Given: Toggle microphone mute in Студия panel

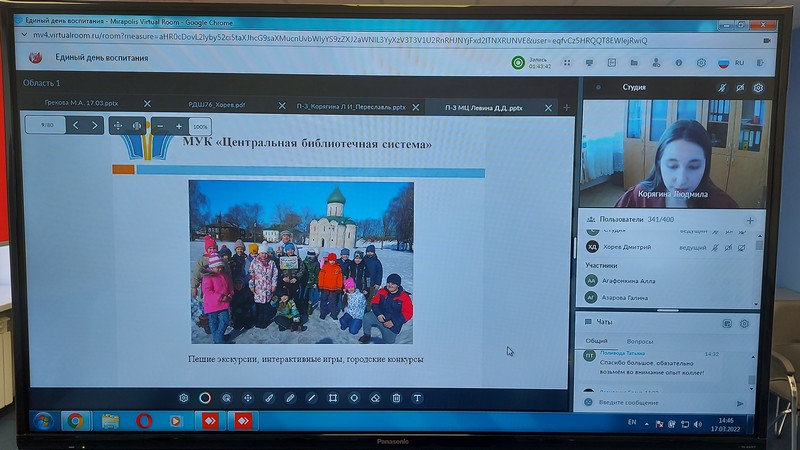Looking at the screenshot, I should (722, 88).
